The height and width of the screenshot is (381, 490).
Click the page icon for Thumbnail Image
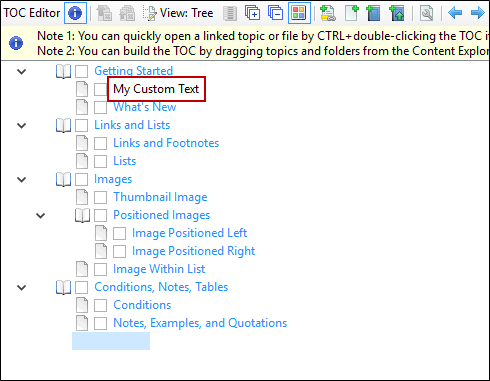click(x=82, y=197)
